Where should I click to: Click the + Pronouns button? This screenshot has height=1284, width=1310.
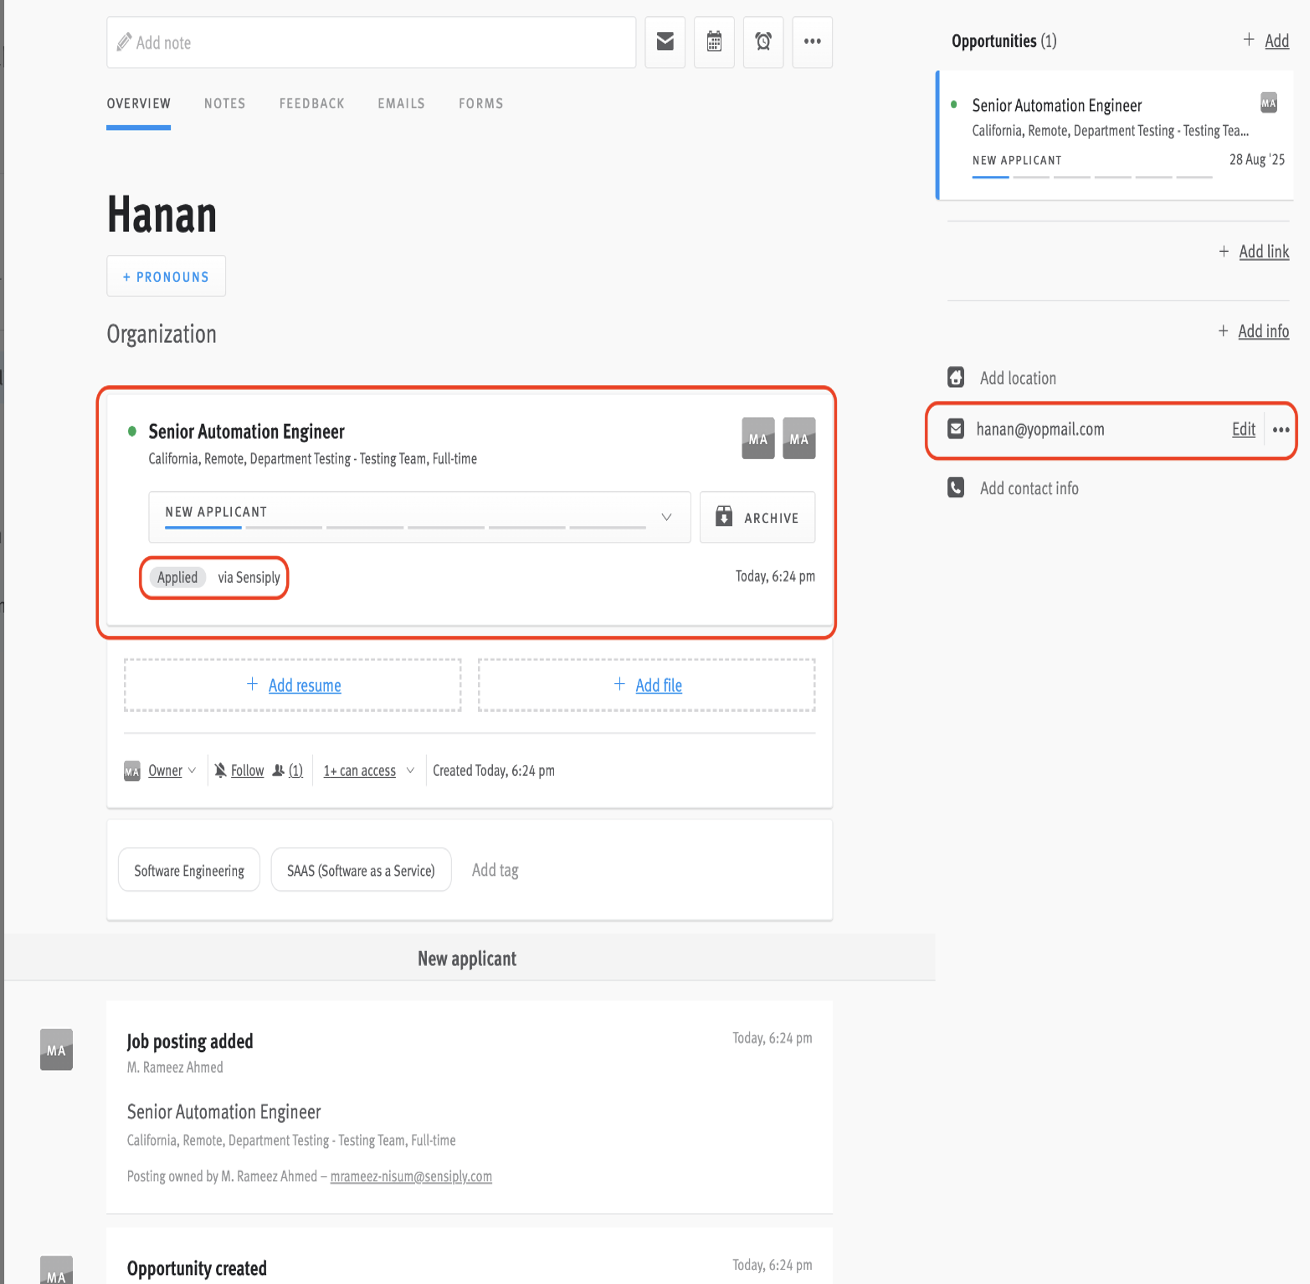tap(166, 277)
